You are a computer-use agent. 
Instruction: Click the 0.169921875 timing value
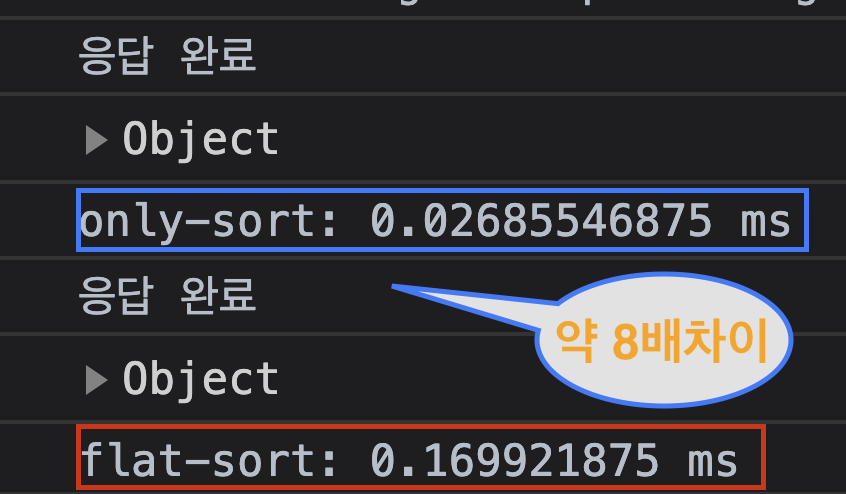tap(514, 460)
